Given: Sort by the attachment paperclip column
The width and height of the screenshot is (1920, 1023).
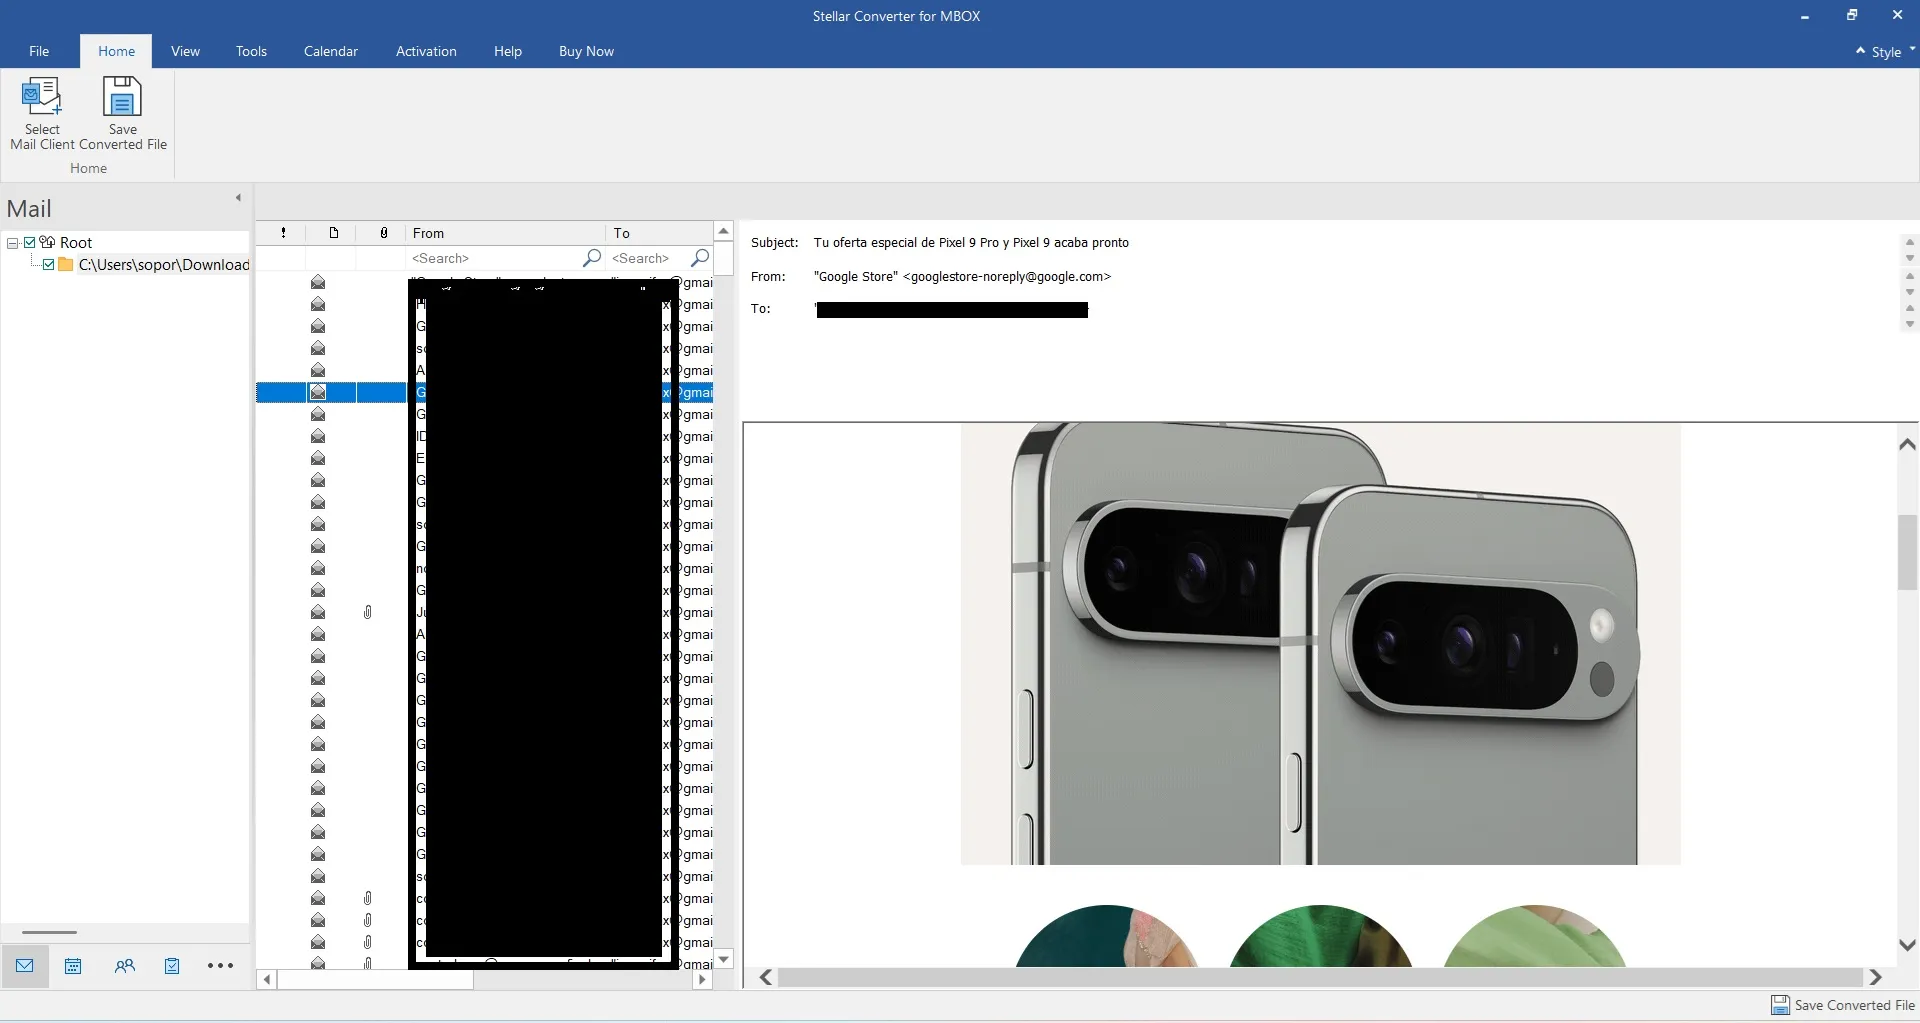Looking at the screenshot, I should (384, 233).
